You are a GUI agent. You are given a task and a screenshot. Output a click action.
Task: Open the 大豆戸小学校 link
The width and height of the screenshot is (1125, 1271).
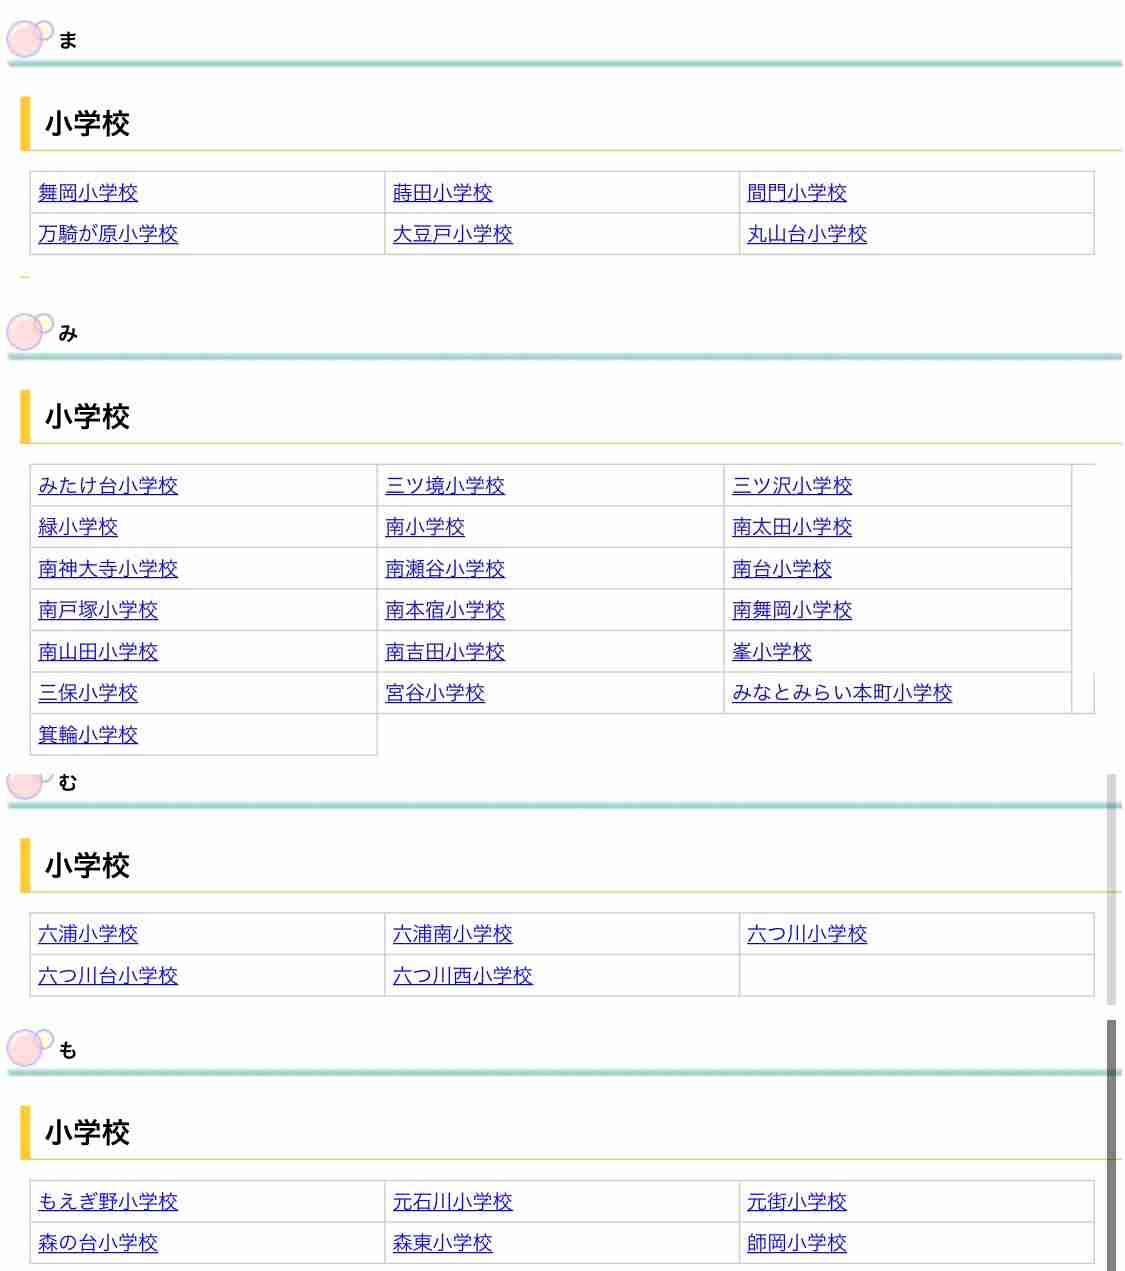[x=452, y=234]
